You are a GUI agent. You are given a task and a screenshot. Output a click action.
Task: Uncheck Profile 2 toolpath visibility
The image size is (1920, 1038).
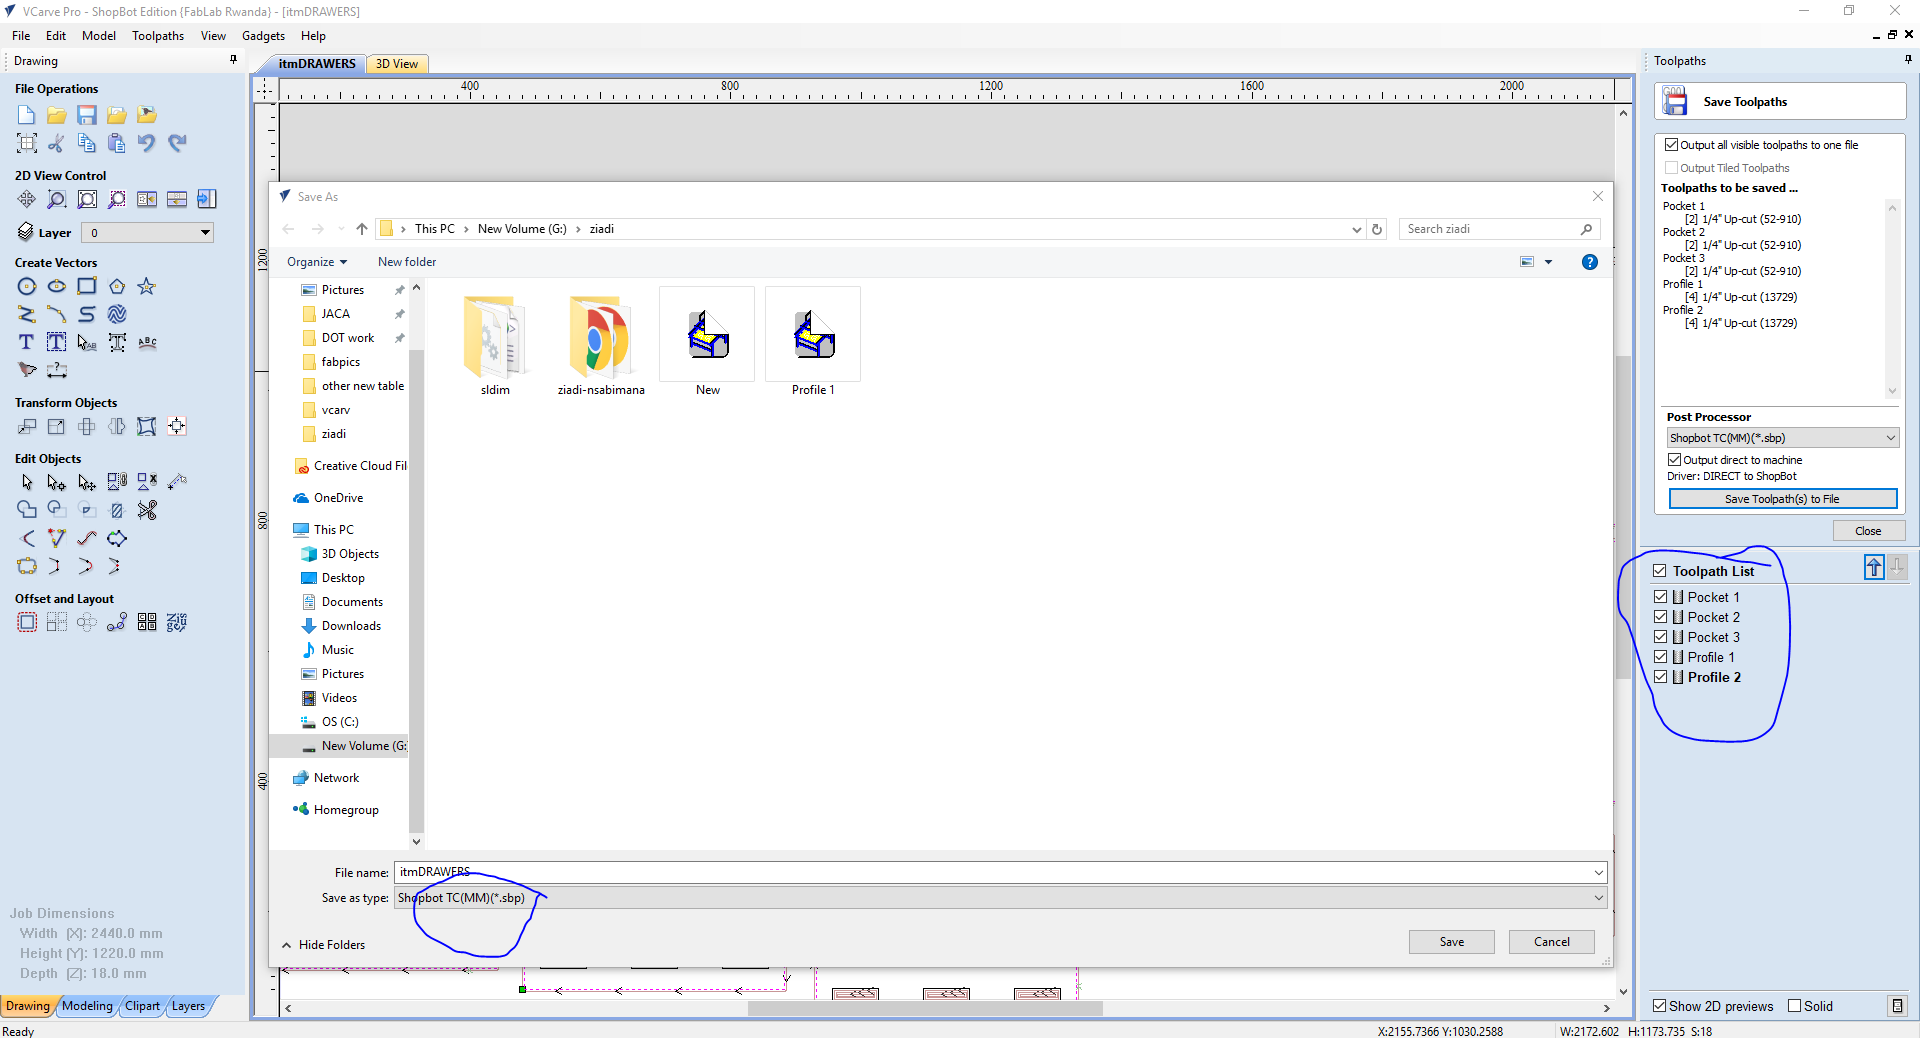click(1661, 677)
